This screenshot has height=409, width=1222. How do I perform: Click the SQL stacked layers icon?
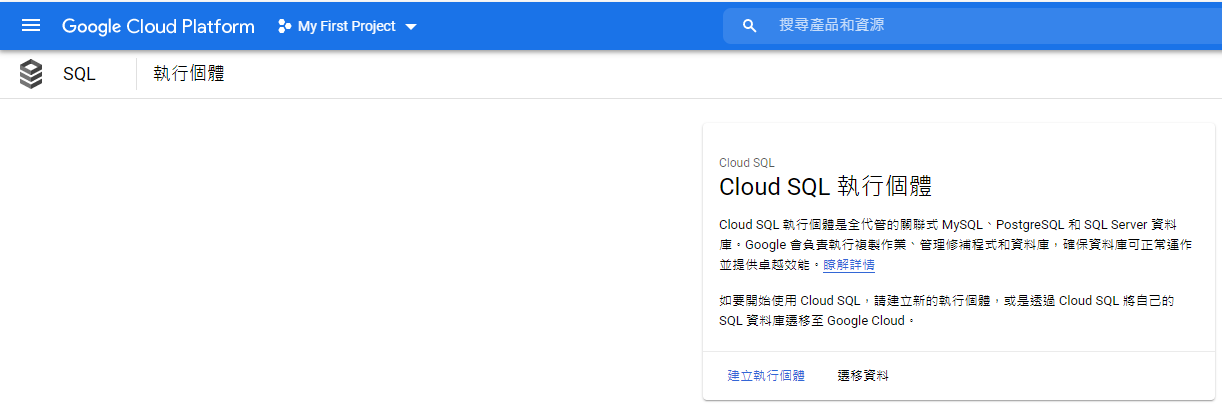(31, 74)
